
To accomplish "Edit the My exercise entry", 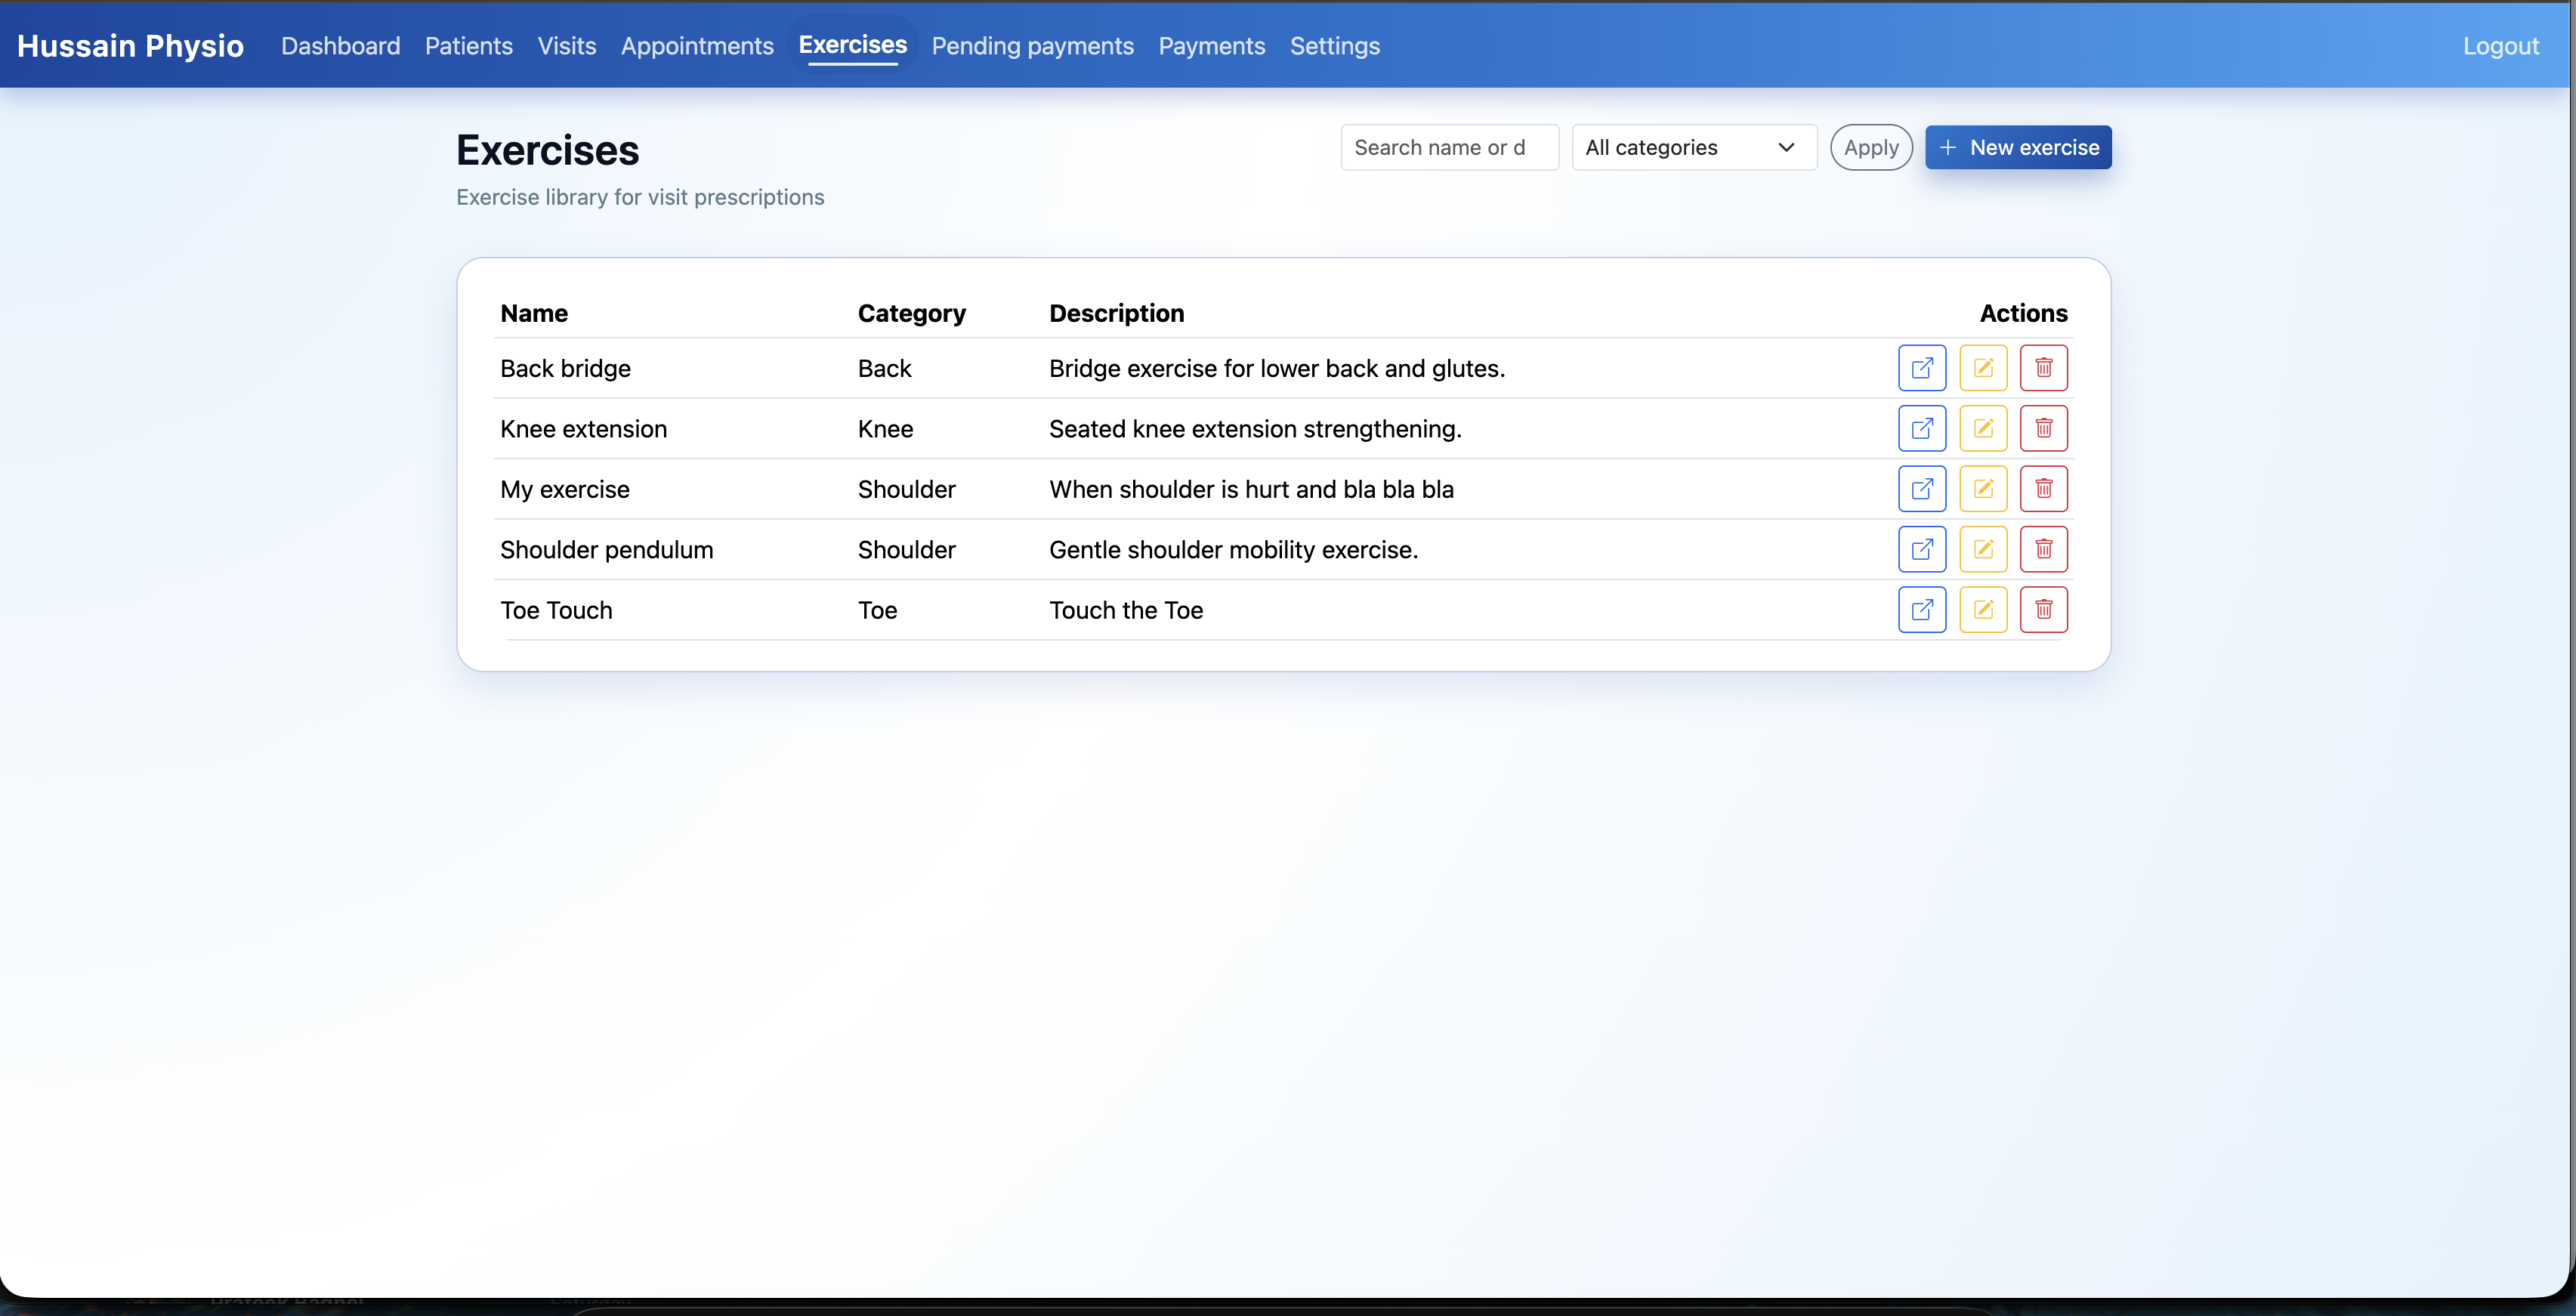I will [x=1982, y=489].
